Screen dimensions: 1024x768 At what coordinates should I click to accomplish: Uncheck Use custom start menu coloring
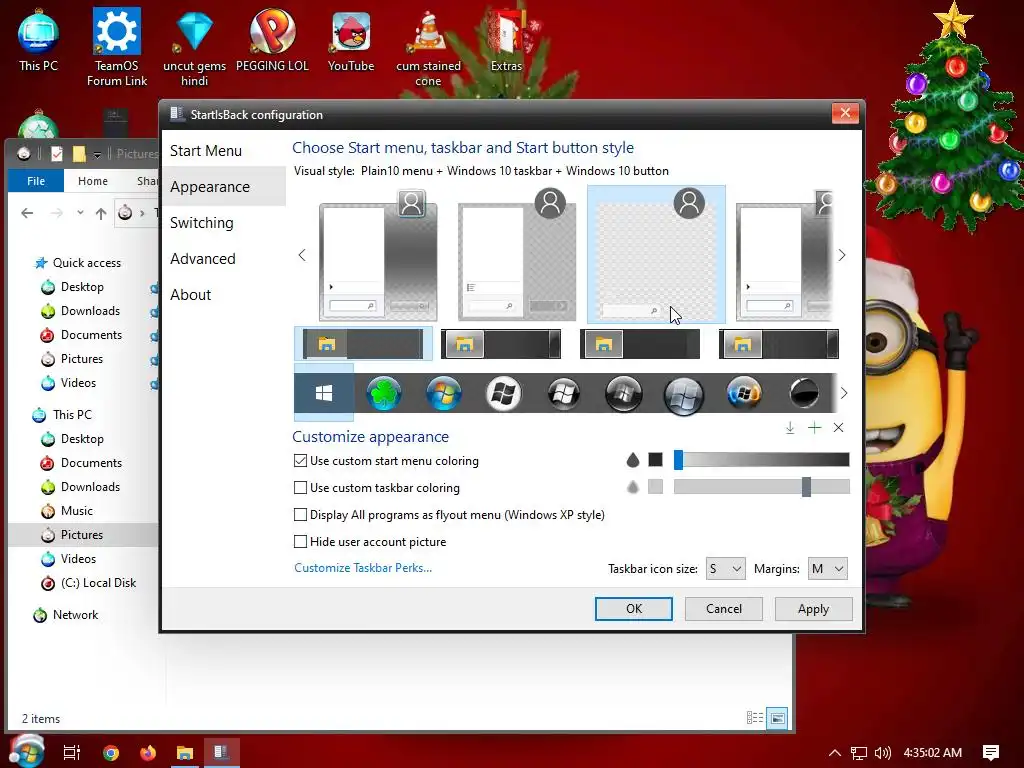[300, 460]
